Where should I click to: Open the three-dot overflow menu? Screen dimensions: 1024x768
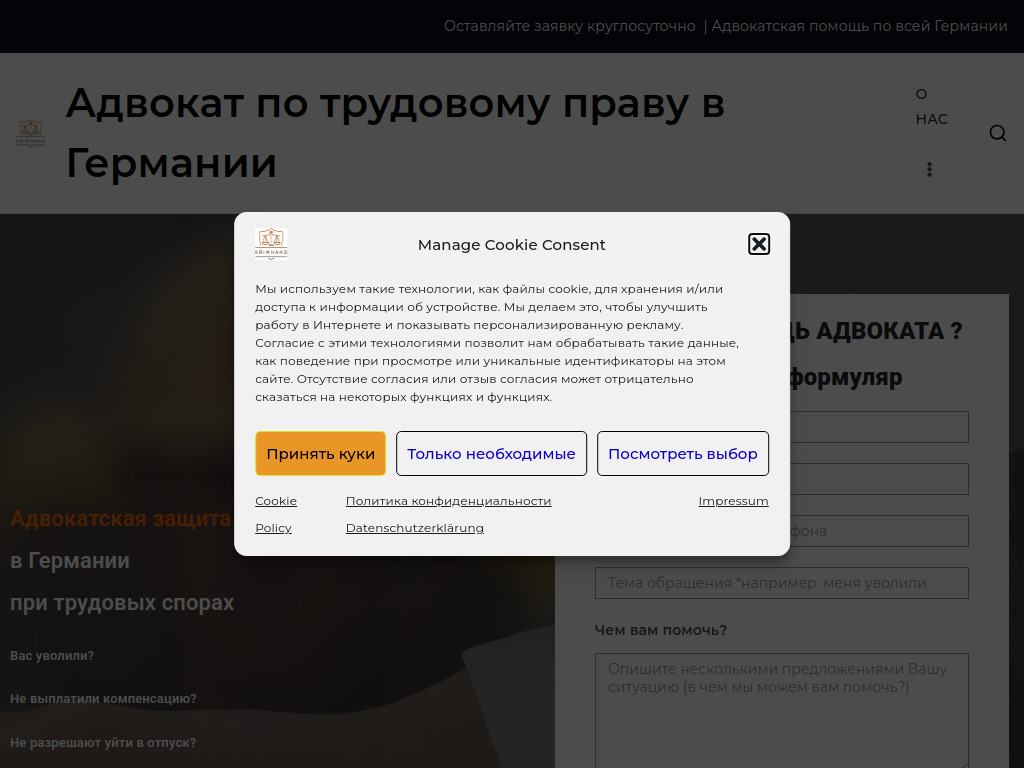[x=929, y=169]
